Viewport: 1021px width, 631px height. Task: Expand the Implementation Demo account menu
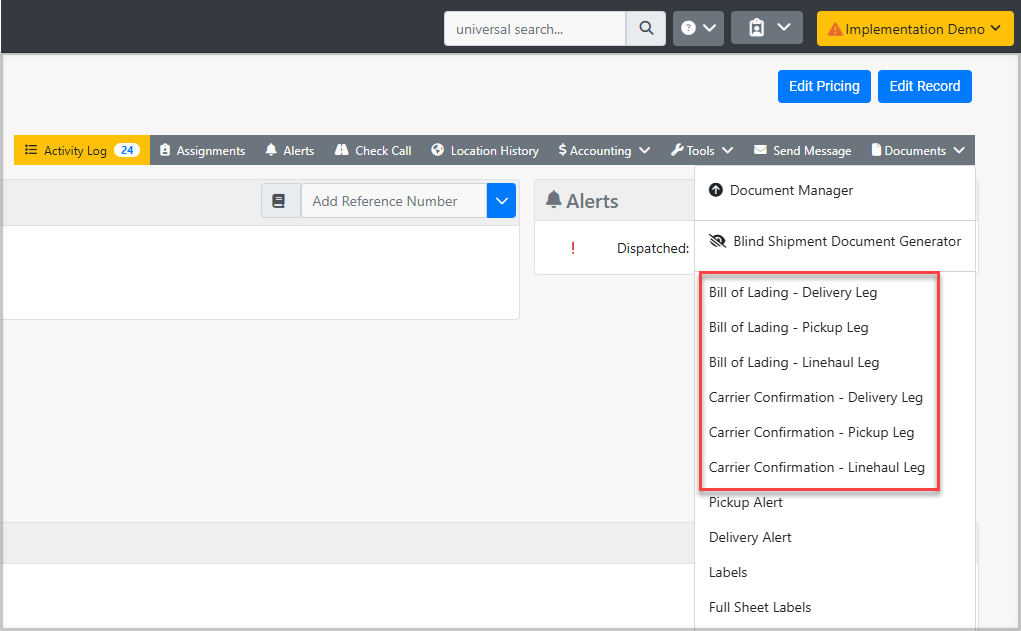[x=915, y=29]
